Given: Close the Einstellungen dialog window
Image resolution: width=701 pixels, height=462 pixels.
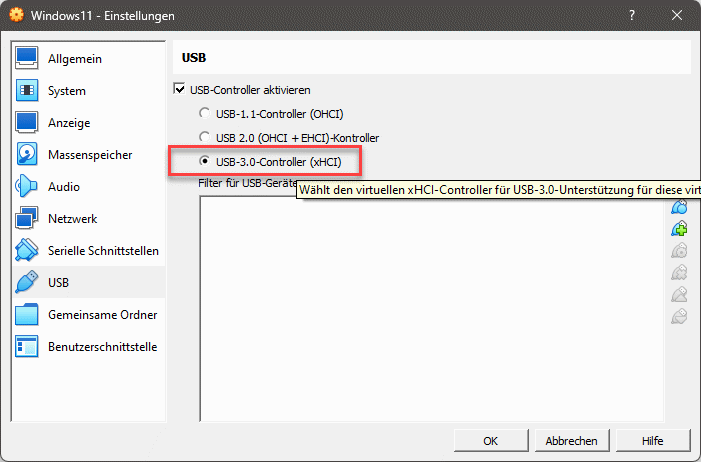Looking at the screenshot, I should coord(677,15).
